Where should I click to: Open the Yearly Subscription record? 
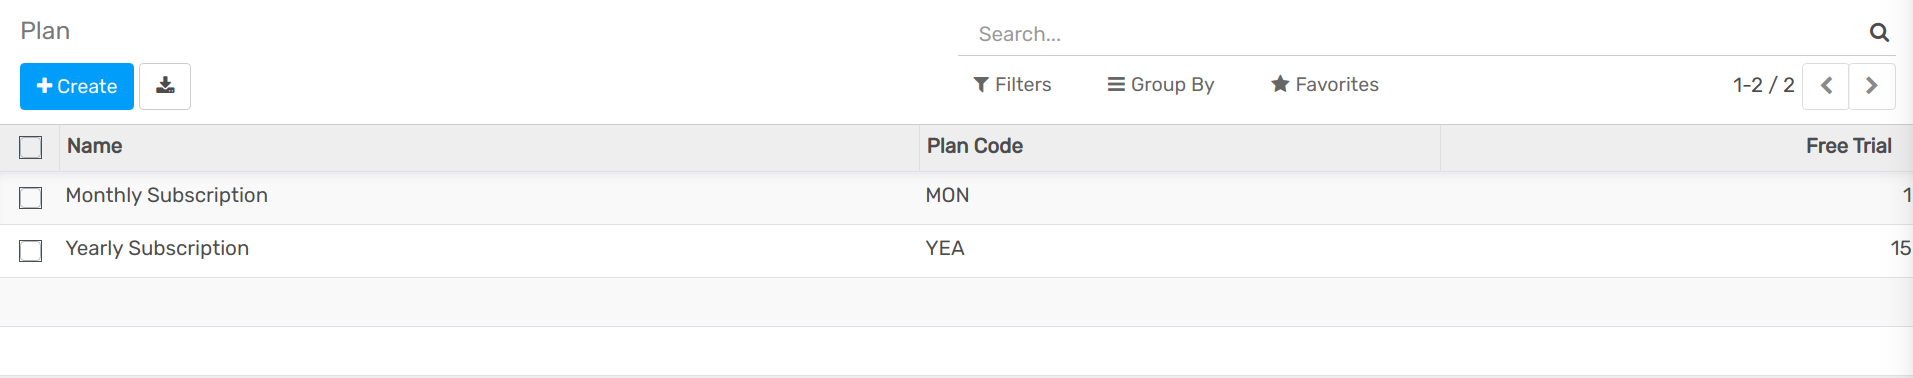pos(157,248)
